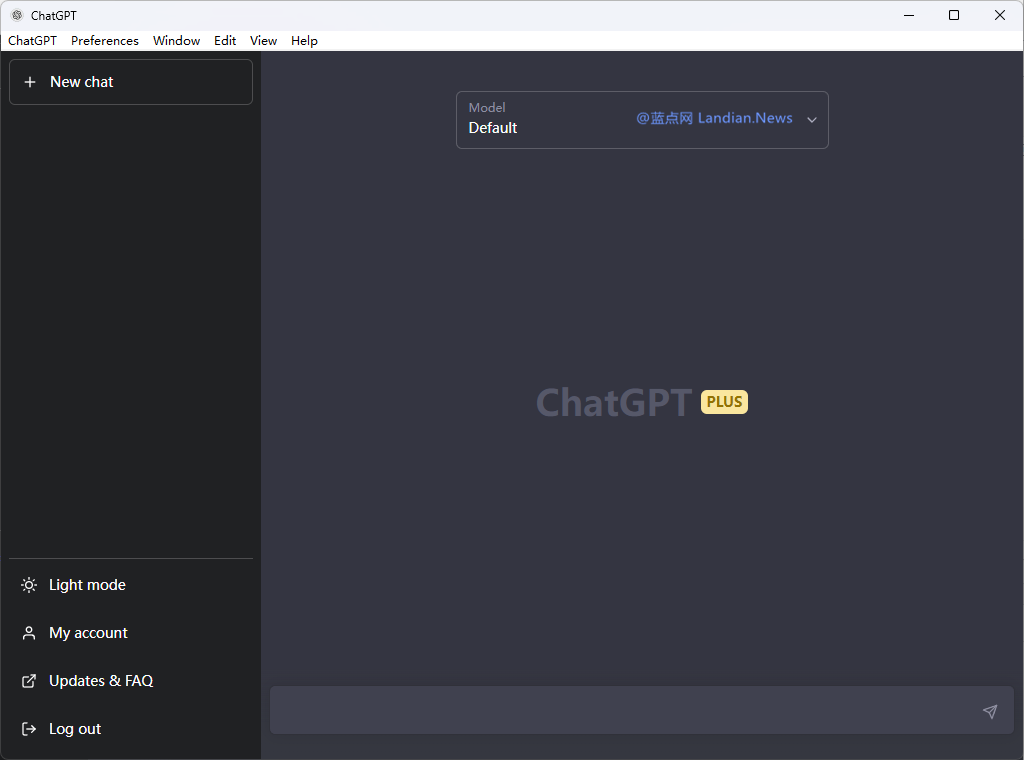Open the Preferences menu
Viewport: 1024px width, 760px height.
[104, 40]
